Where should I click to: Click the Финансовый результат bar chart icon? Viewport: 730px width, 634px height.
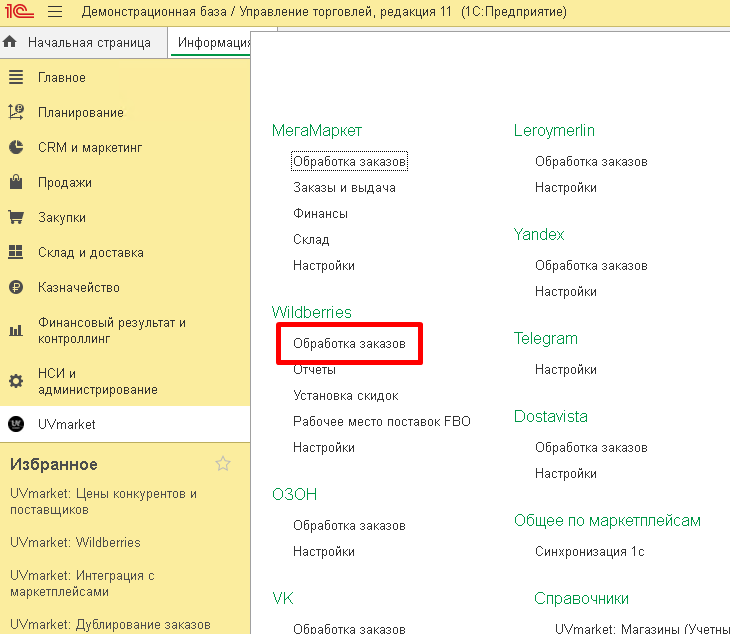[16, 330]
